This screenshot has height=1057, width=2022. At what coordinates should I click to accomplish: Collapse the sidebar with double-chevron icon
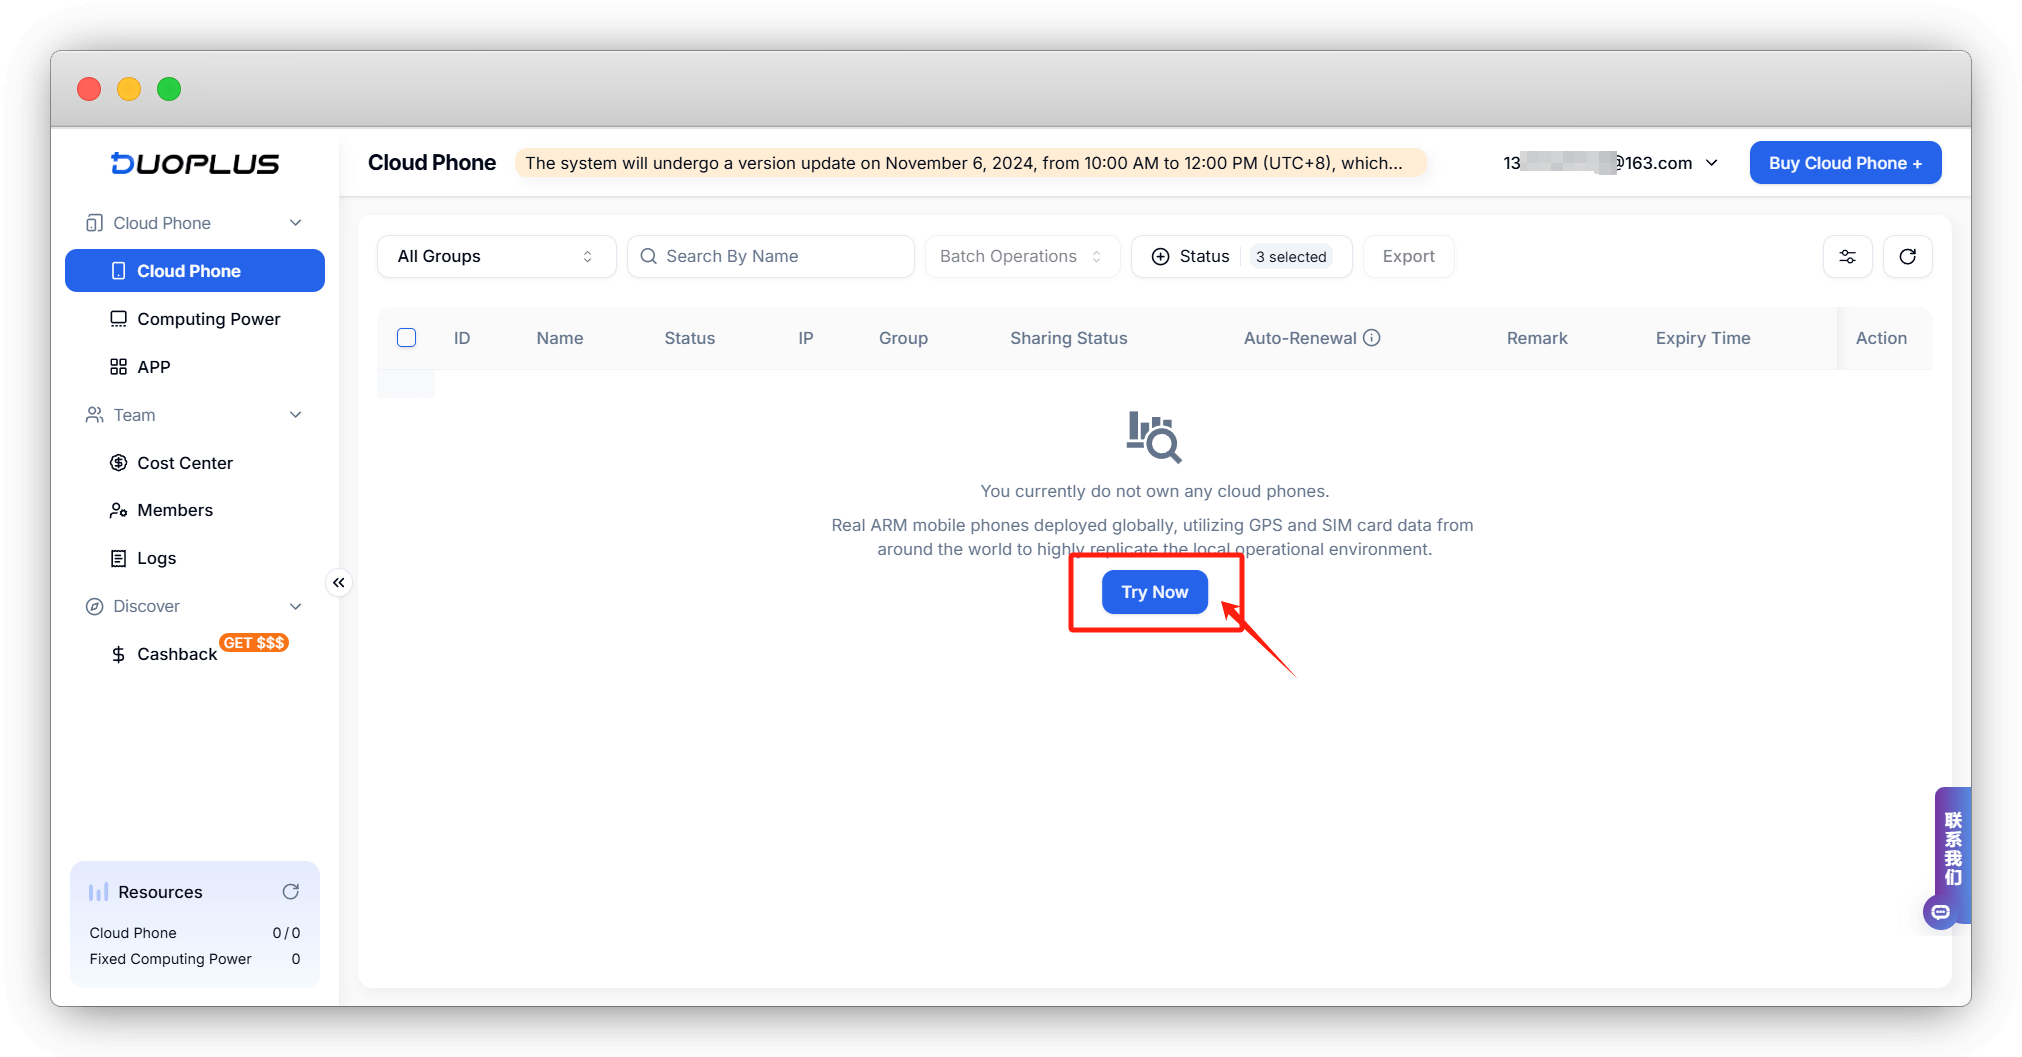[339, 582]
